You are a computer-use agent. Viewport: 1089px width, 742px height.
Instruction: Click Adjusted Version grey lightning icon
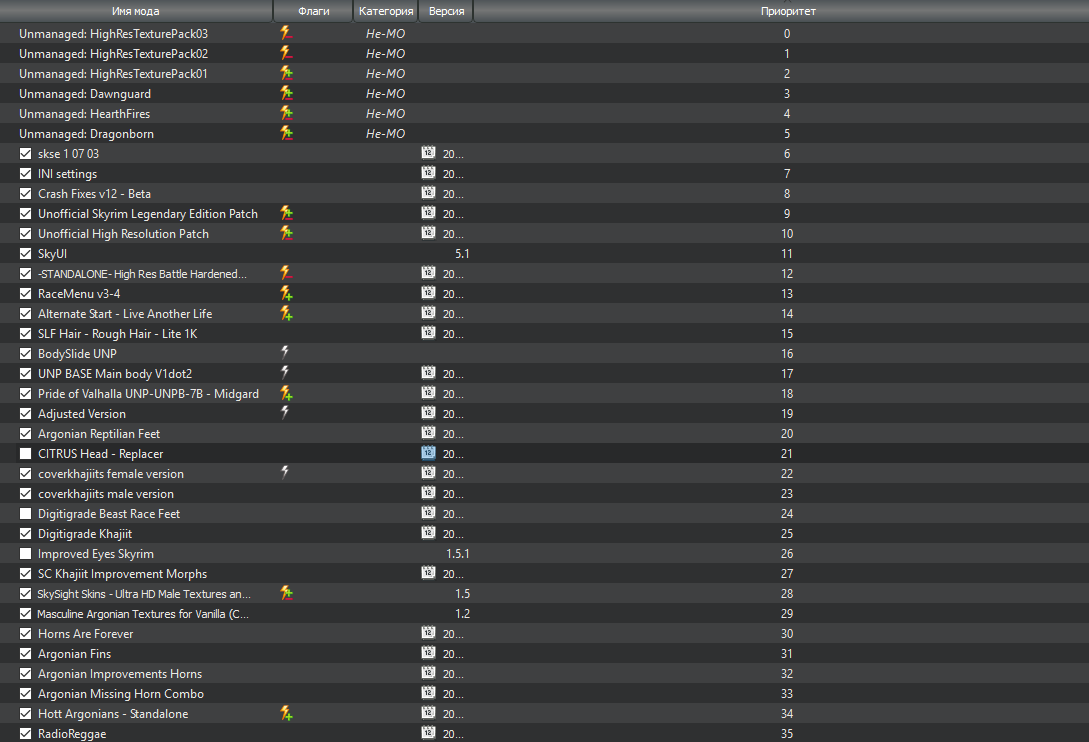285,413
